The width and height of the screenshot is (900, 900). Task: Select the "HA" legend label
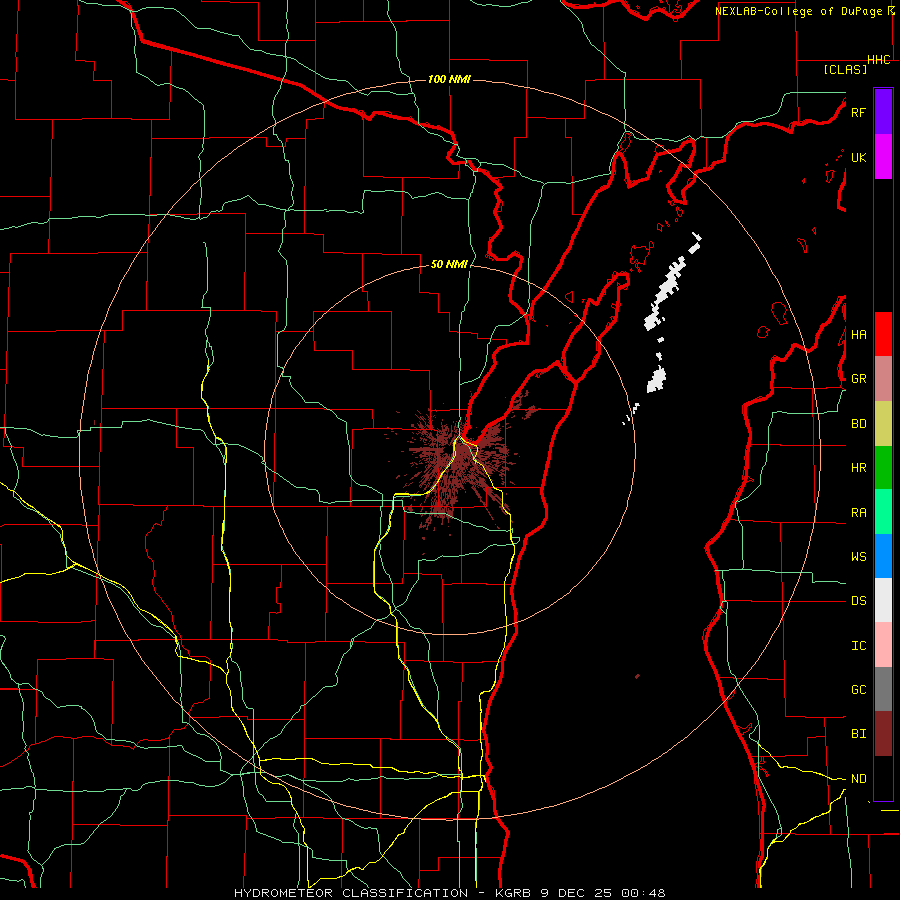pyautogui.click(x=858, y=334)
